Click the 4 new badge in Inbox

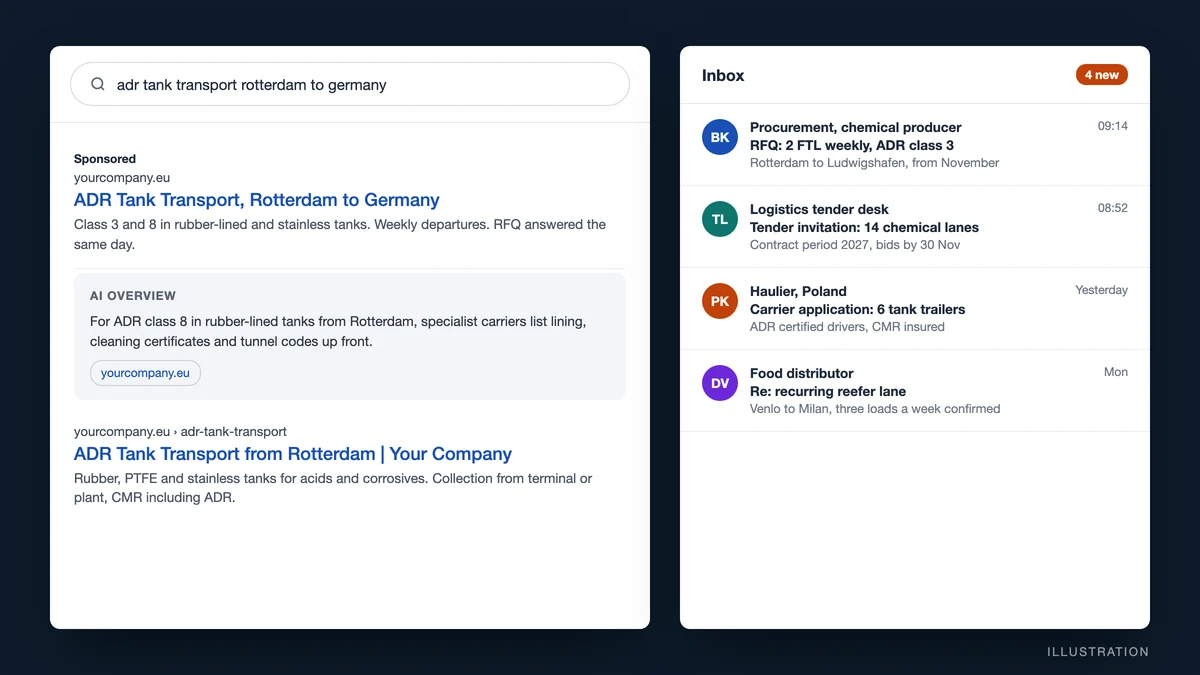pyautogui.click(x=1101, y=75)
